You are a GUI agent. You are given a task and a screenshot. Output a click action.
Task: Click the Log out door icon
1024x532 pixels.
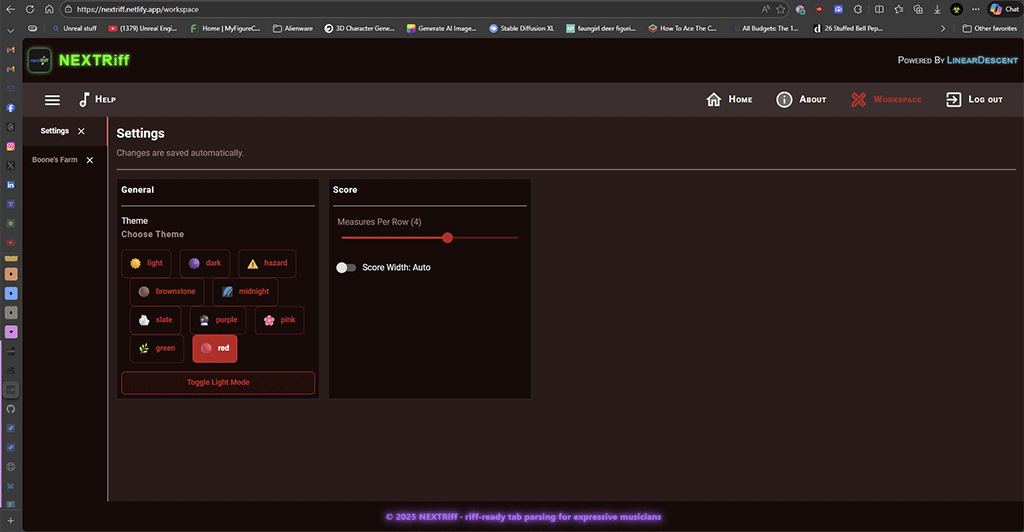click(x=953, y=100)
